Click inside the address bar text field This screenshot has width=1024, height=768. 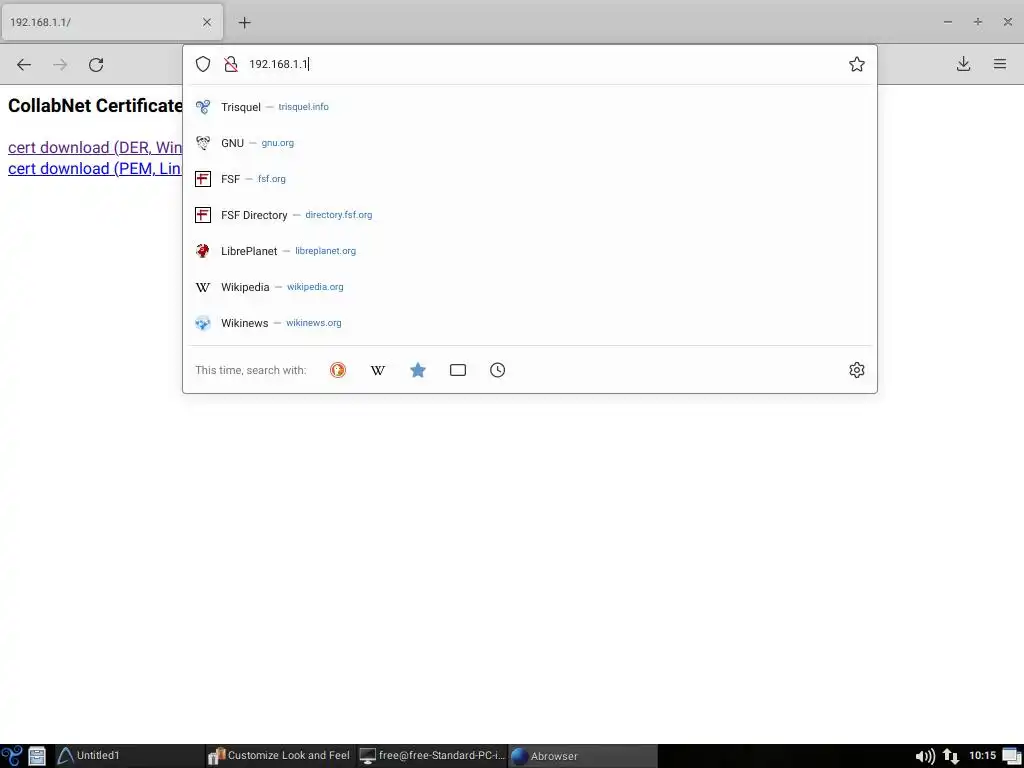coord(542,64)
